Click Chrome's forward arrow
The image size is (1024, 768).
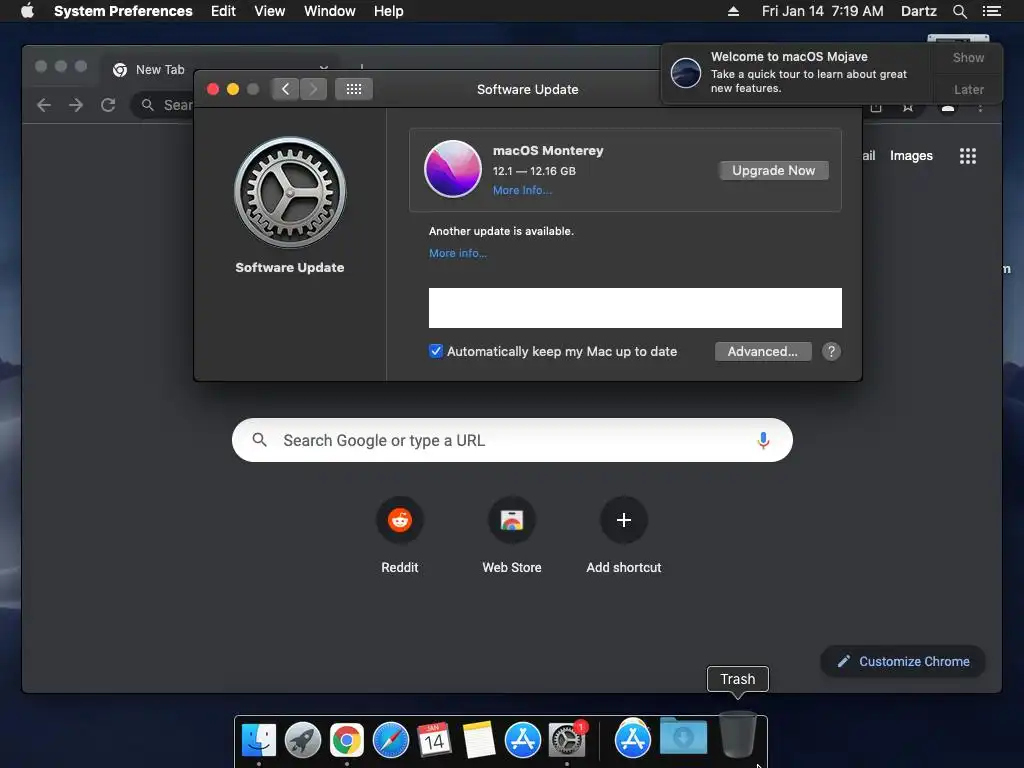click(76, 105)
